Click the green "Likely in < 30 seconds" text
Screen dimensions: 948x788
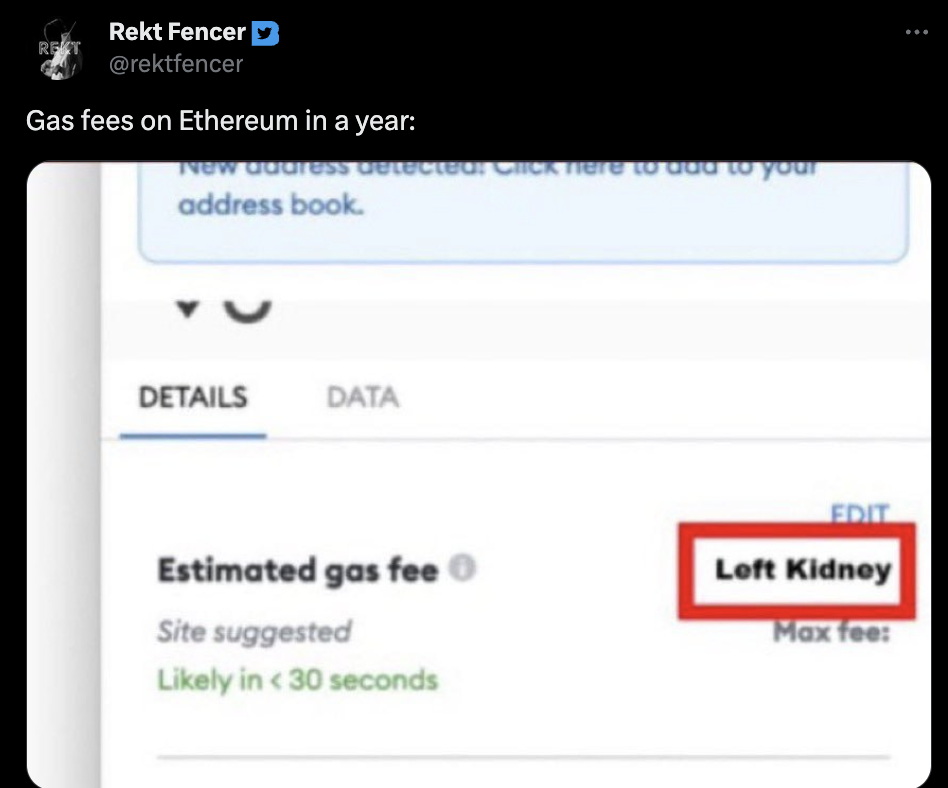pyautogui.click(x=297, y=680)
